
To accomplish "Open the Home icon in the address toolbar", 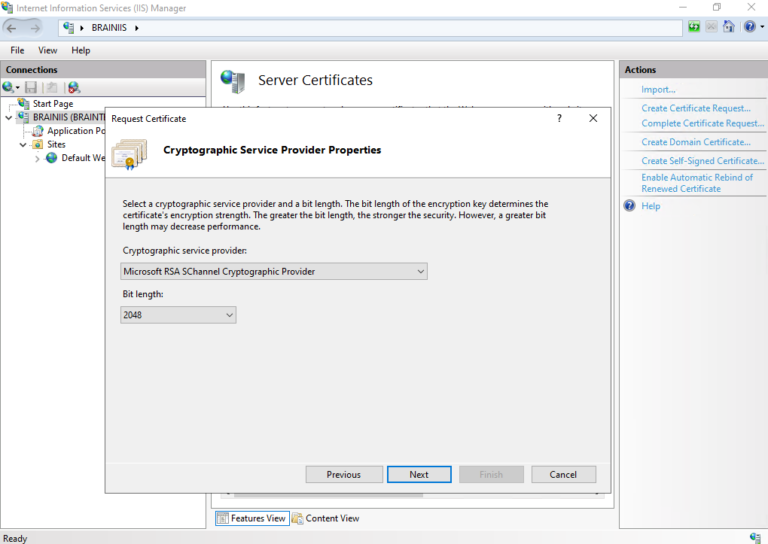I will (729, 26).
